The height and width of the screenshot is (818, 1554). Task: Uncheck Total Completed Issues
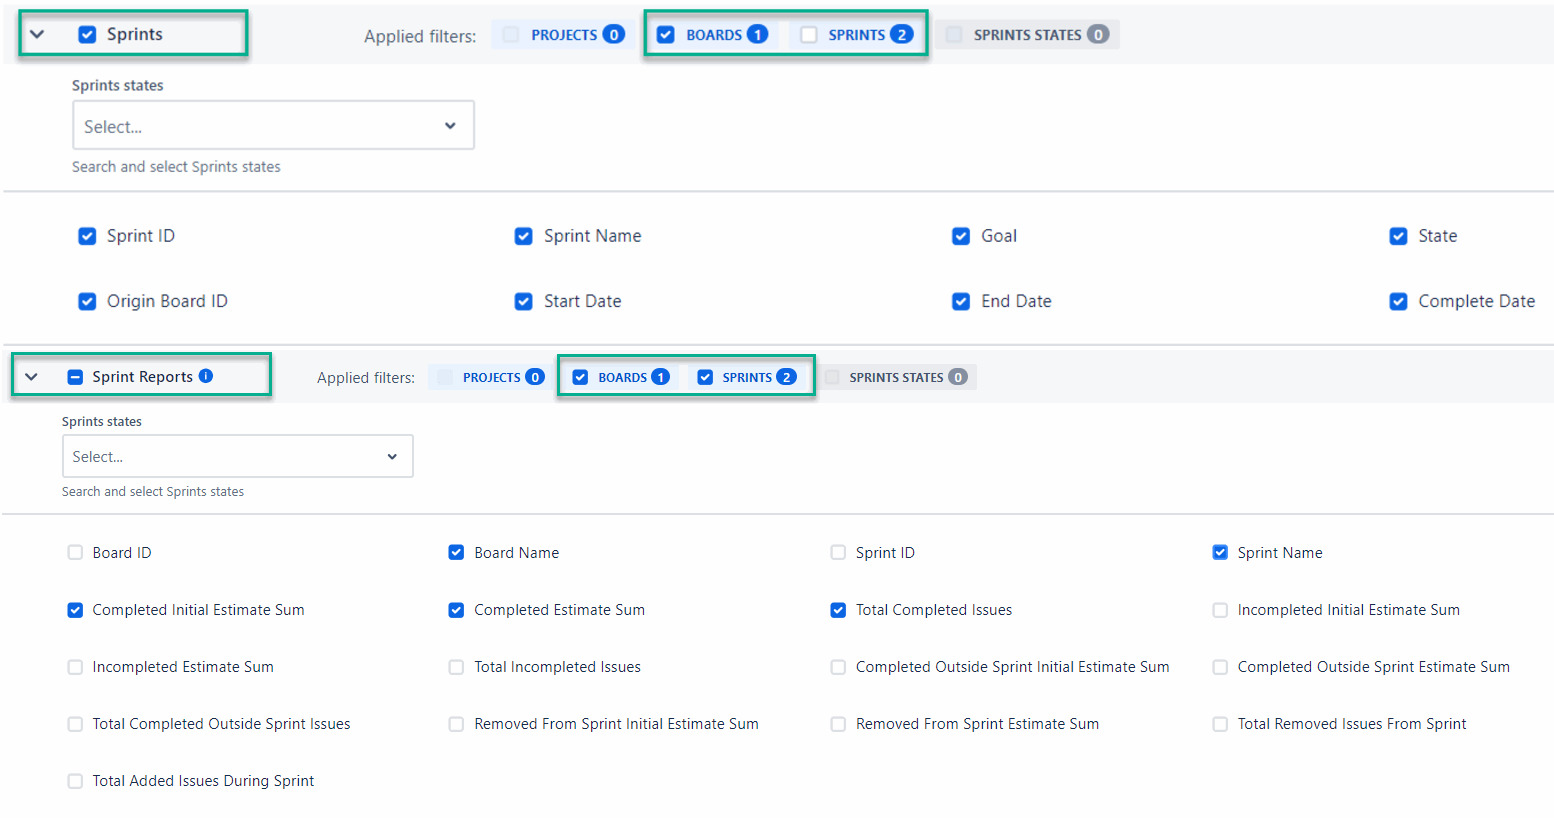838,610
